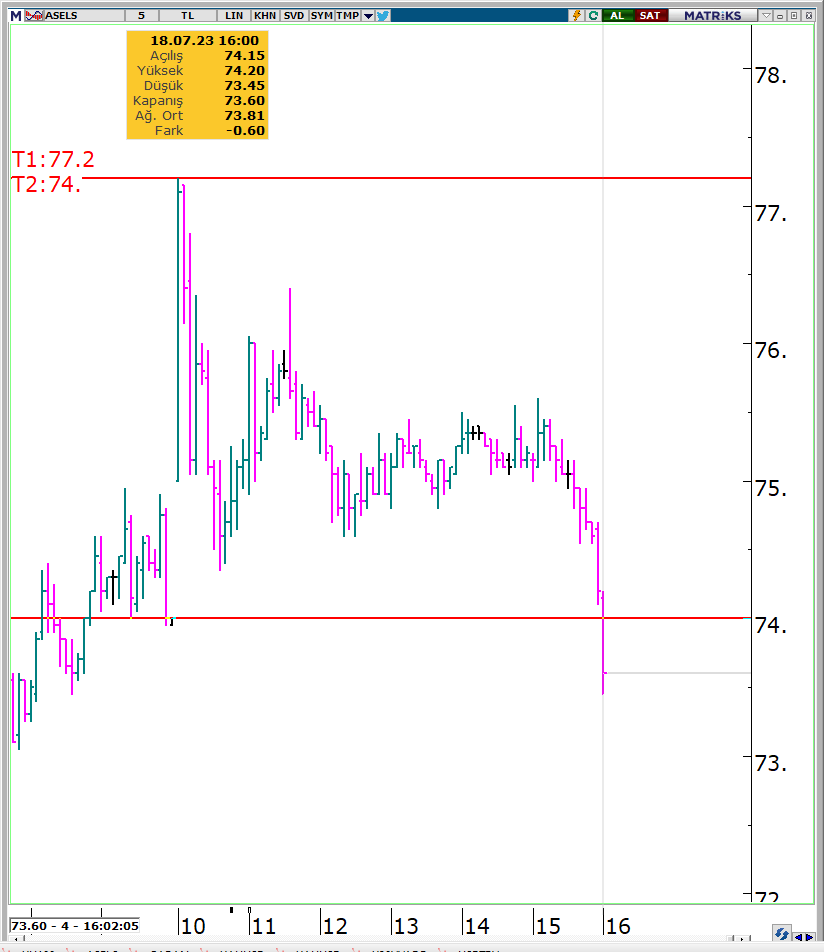Click the T2:74. trend line label
Image resolution: width=824 pixels, height=952 pixels.
tap(47, 184)
